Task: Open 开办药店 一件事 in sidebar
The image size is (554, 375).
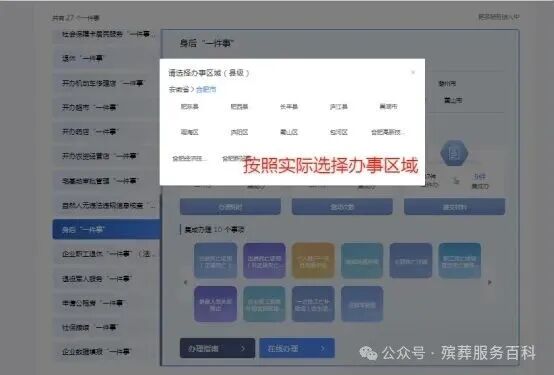Action: tap(106, 131)
